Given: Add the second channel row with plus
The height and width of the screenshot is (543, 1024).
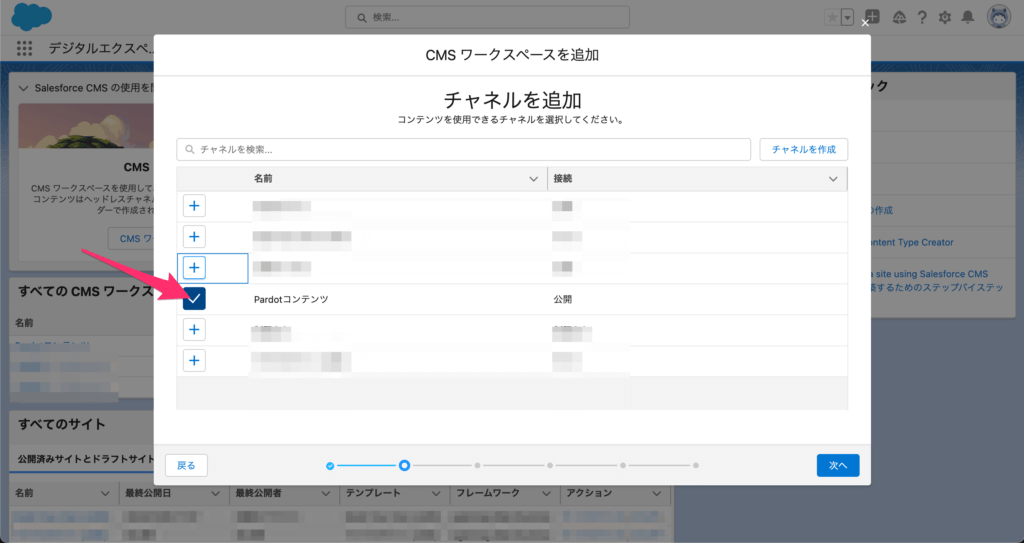Looking at the screenshot, I should pos(194,237).
